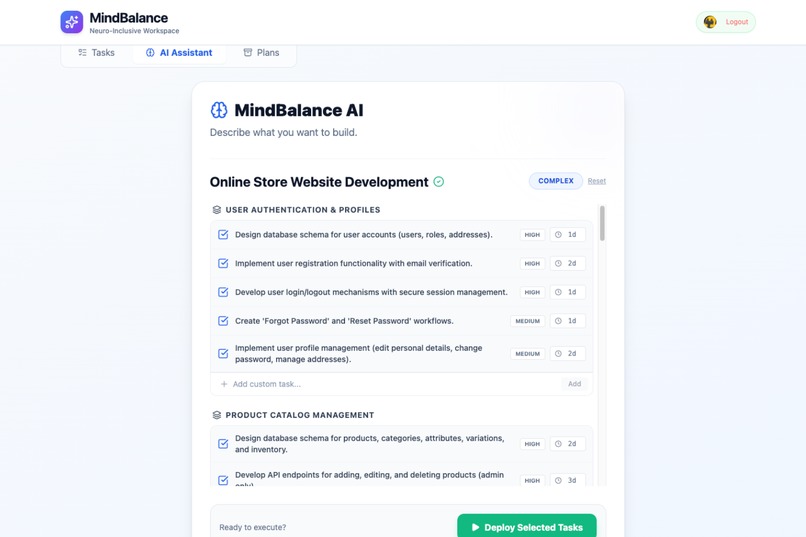This screenshot has width=806, height=537.
Task: Click MEDIUM priority tag on Forgot Password row
Action: (x=527, y=321)
